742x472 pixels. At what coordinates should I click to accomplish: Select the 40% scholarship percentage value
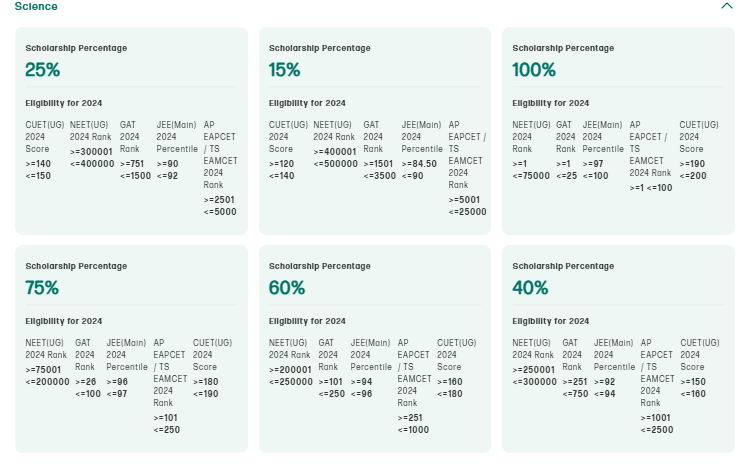click(530, 288)
